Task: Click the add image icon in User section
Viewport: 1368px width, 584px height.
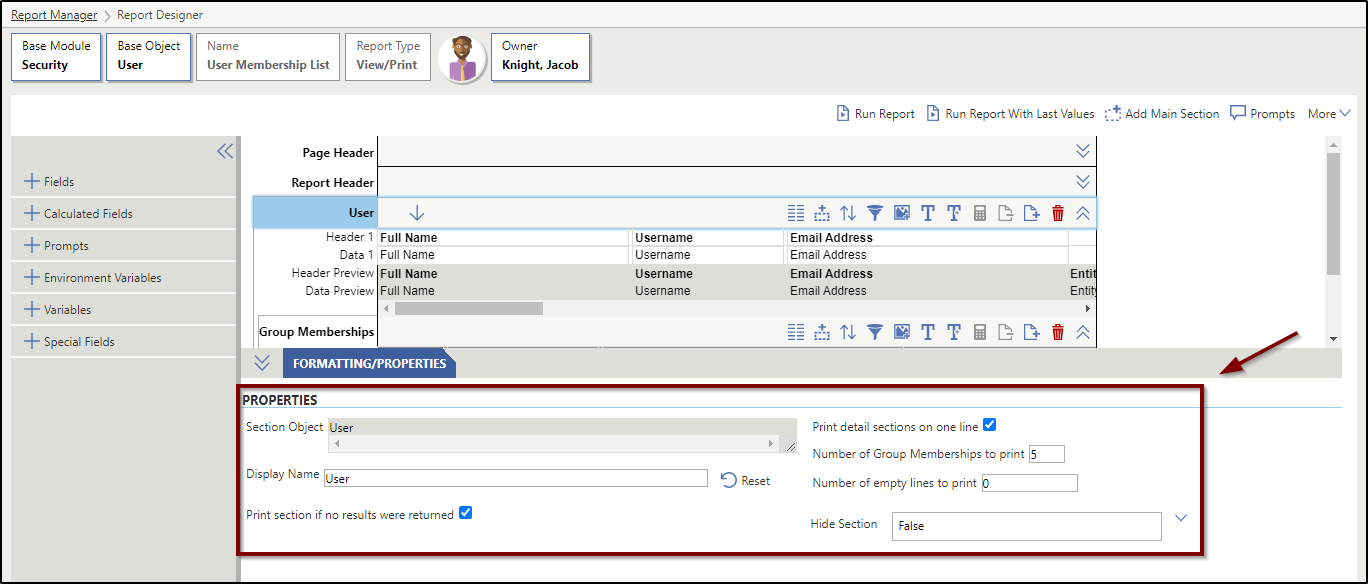Action: 902,213
